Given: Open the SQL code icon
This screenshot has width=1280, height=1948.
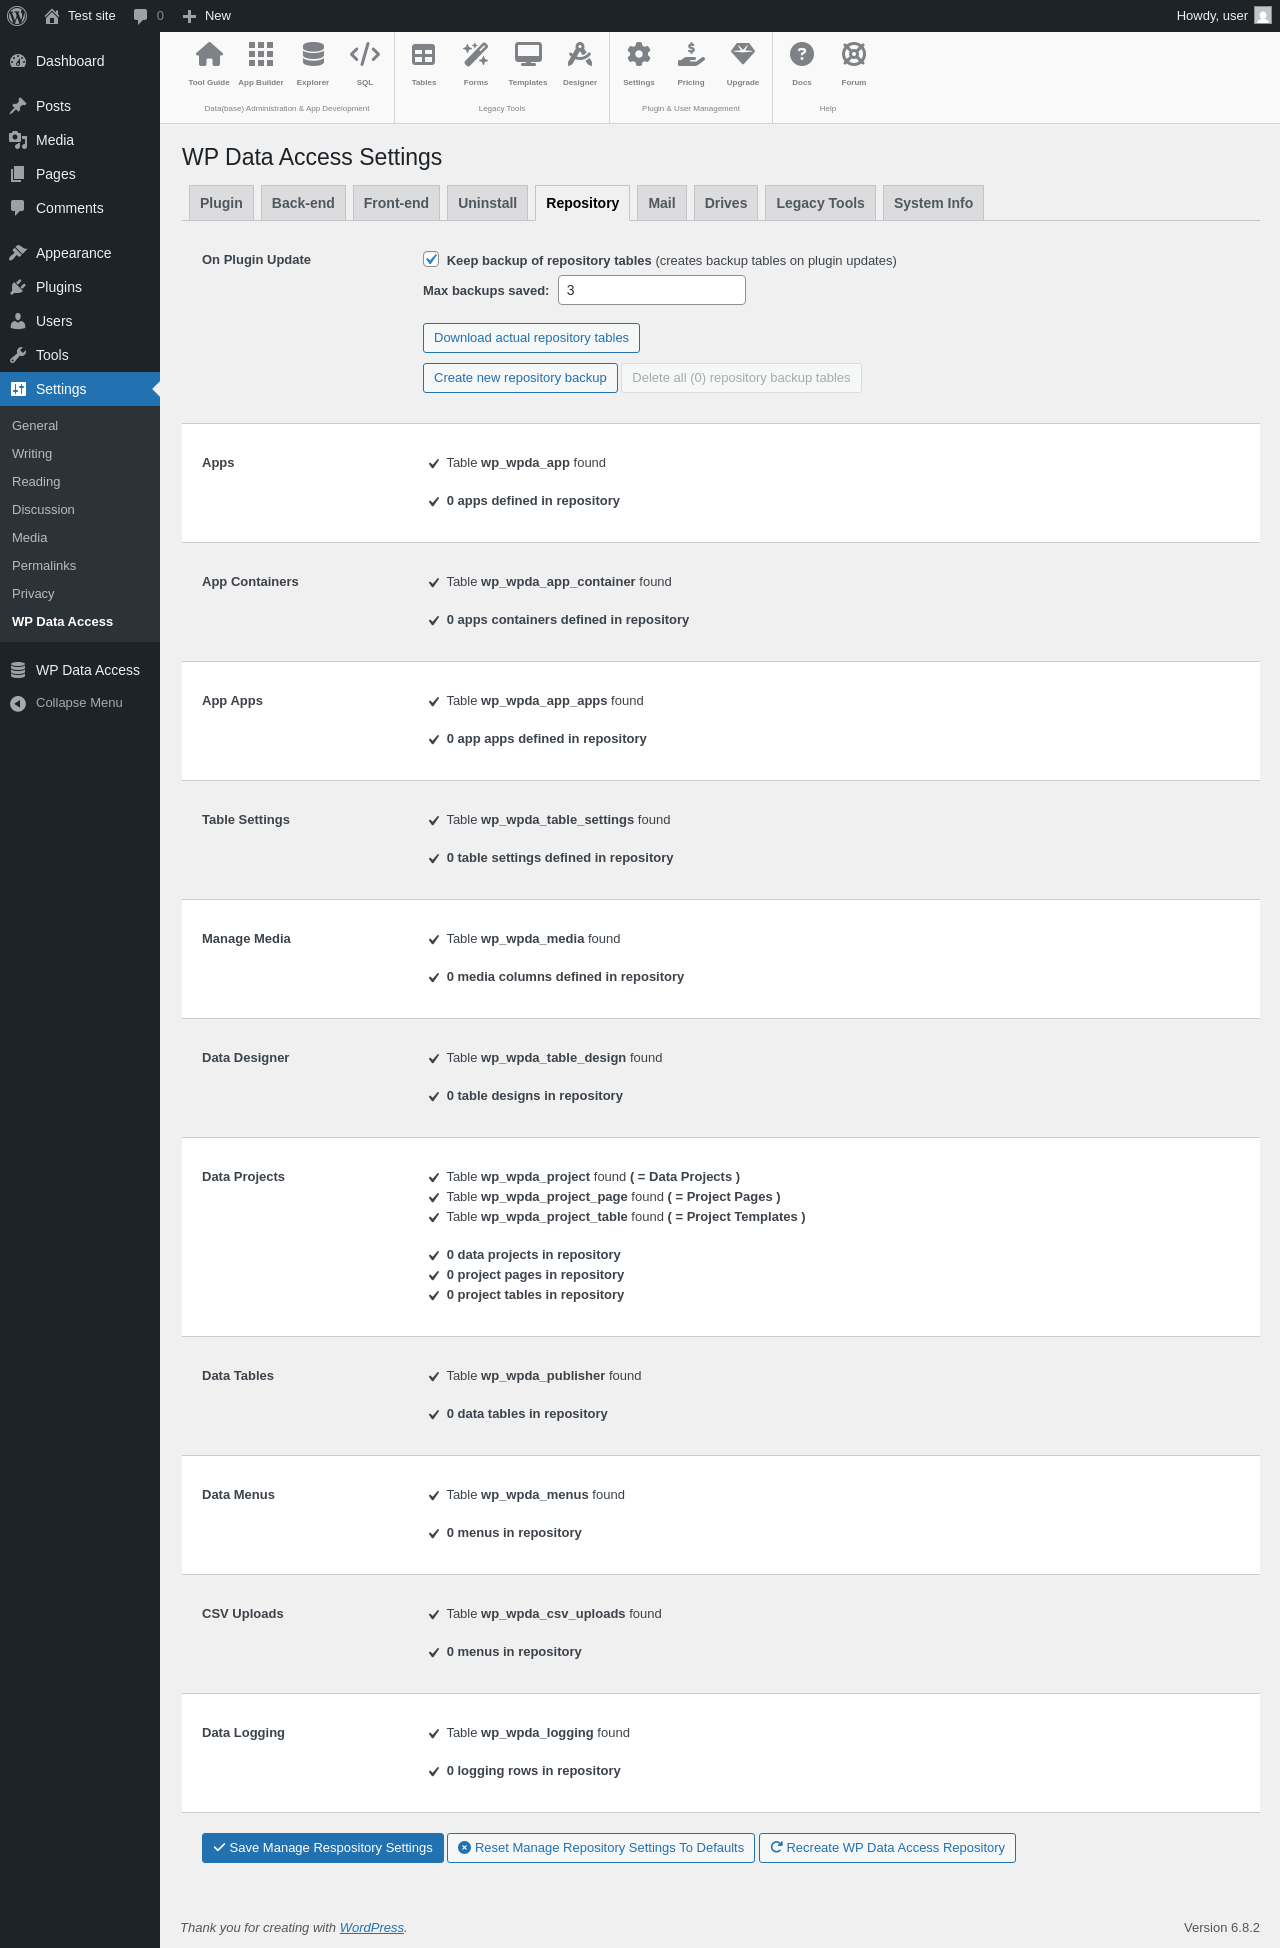Looking at the screenshot, I should [x=365, y=54].
